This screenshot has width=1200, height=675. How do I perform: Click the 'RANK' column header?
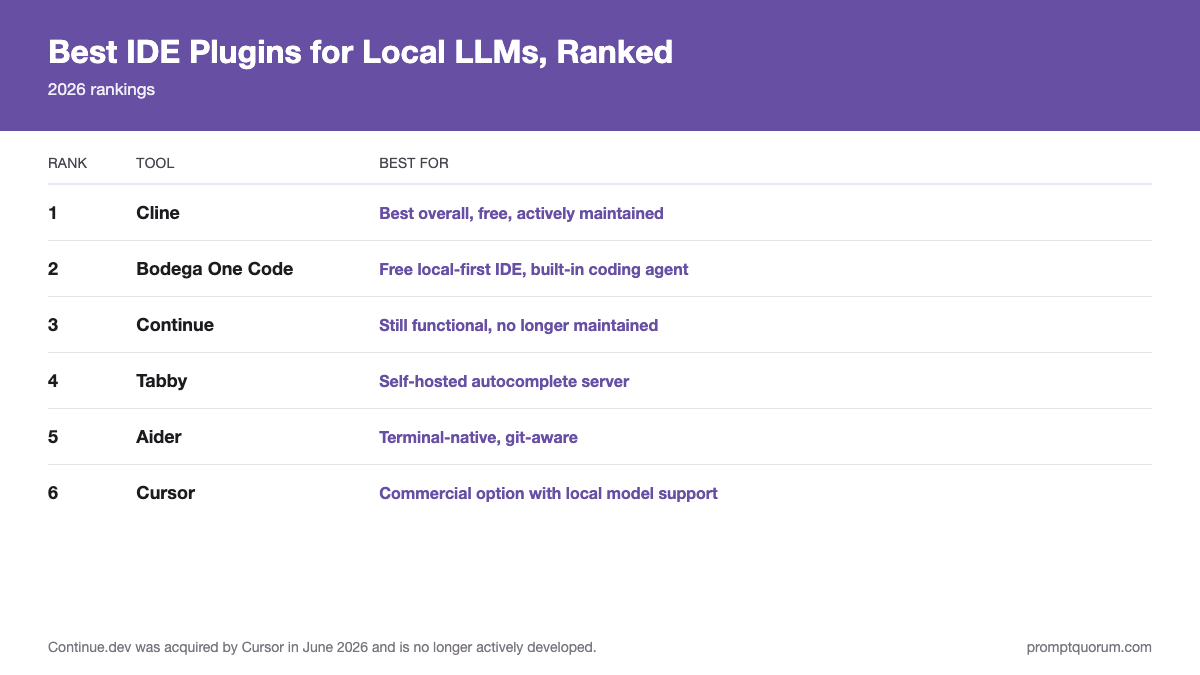pyautogui.click(x=68, y=163)
